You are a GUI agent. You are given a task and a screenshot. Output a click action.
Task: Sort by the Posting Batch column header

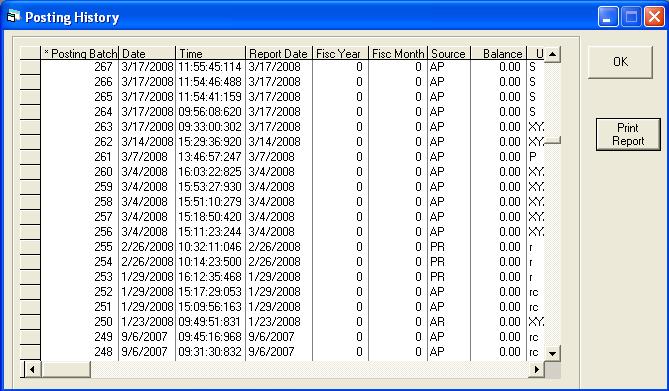80,53
